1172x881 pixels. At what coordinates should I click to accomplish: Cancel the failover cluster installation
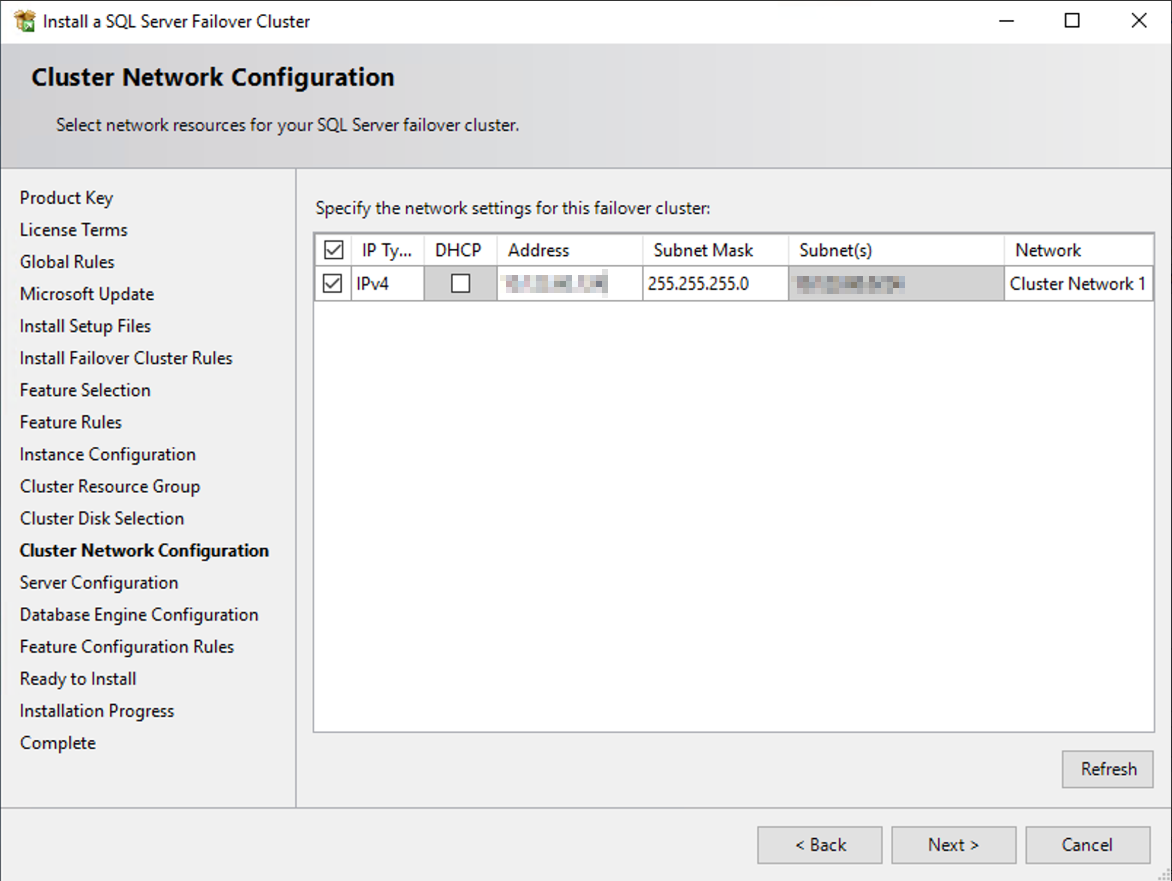[x=1088, y=845]
